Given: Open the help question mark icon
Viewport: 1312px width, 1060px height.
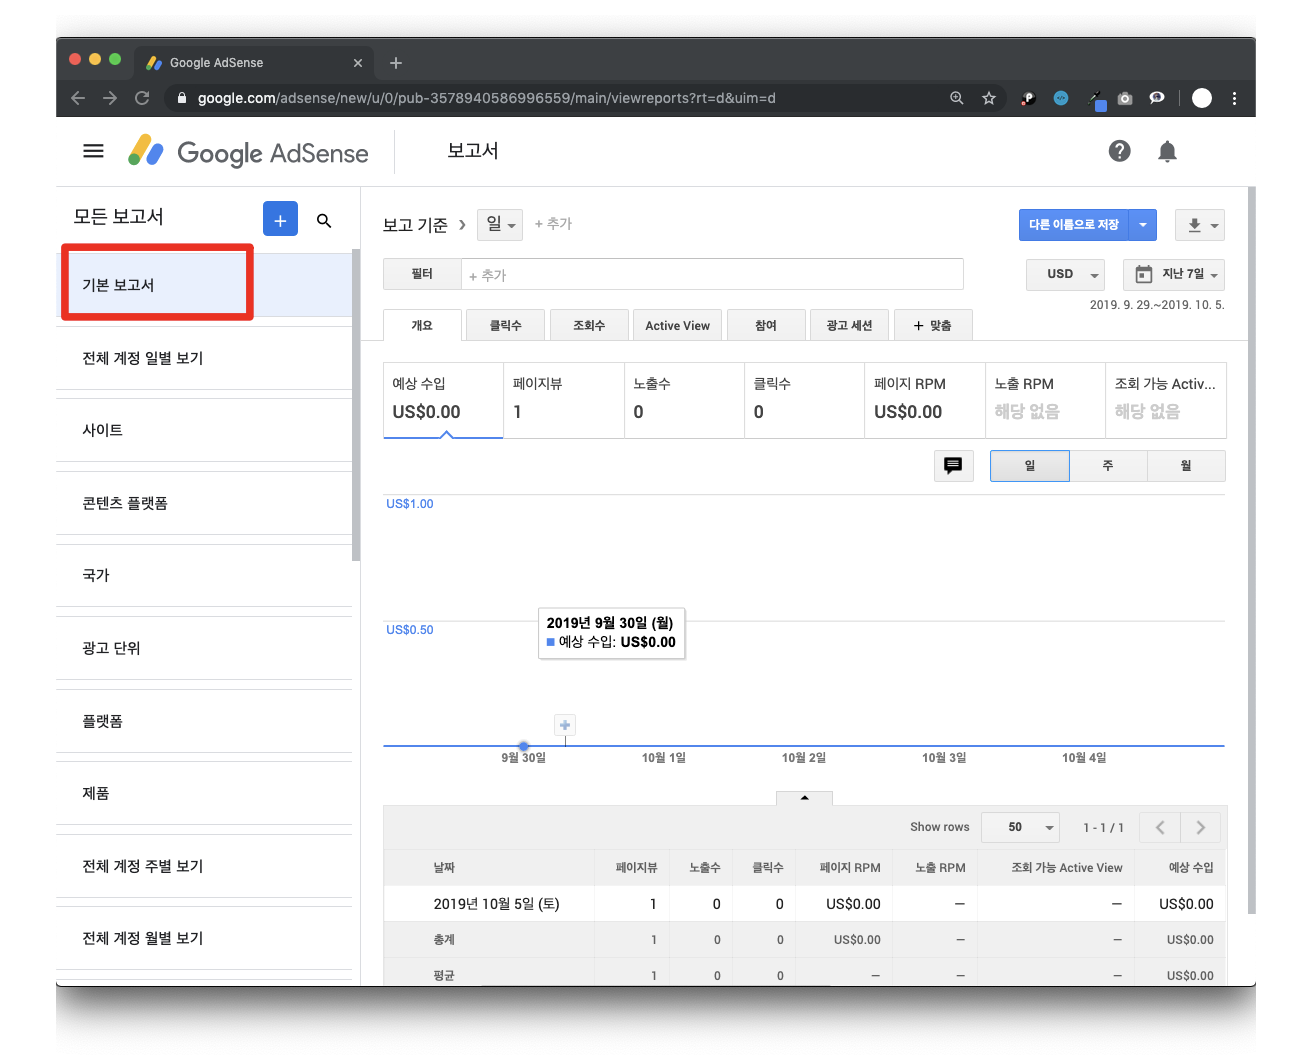Looking at the screenshot, I should point(1120,151).
